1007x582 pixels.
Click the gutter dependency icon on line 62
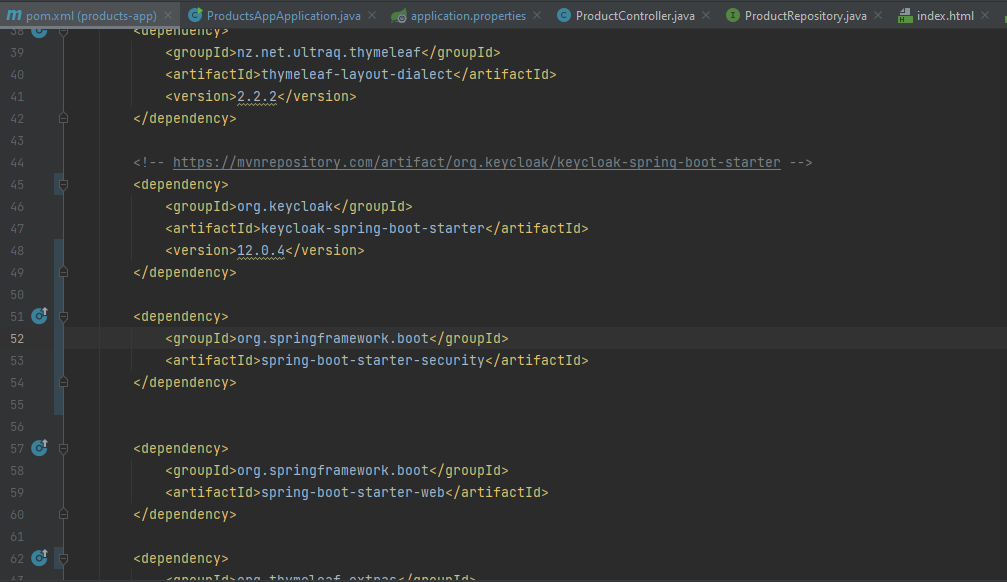pyautogui.click(x=40, y=558)
